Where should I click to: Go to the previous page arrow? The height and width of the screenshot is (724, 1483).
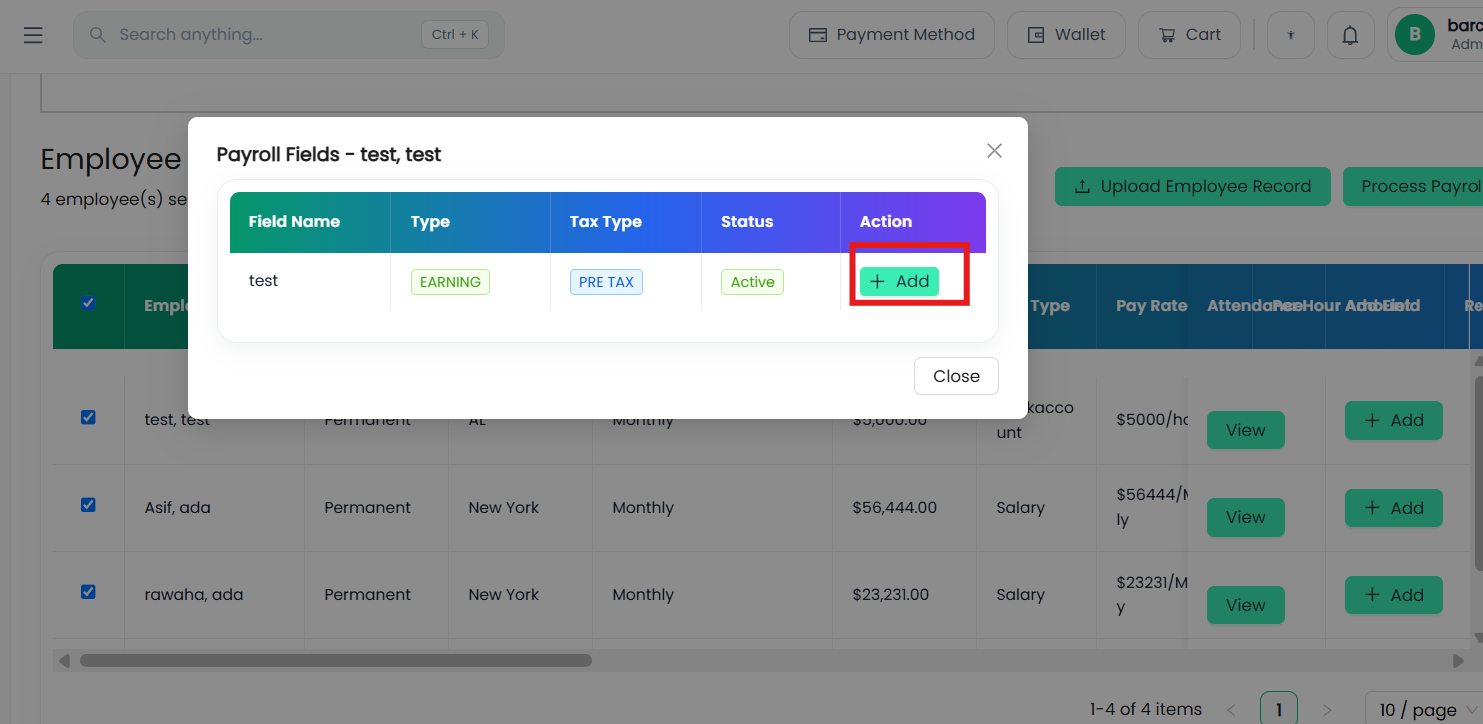coord(1231,710)
